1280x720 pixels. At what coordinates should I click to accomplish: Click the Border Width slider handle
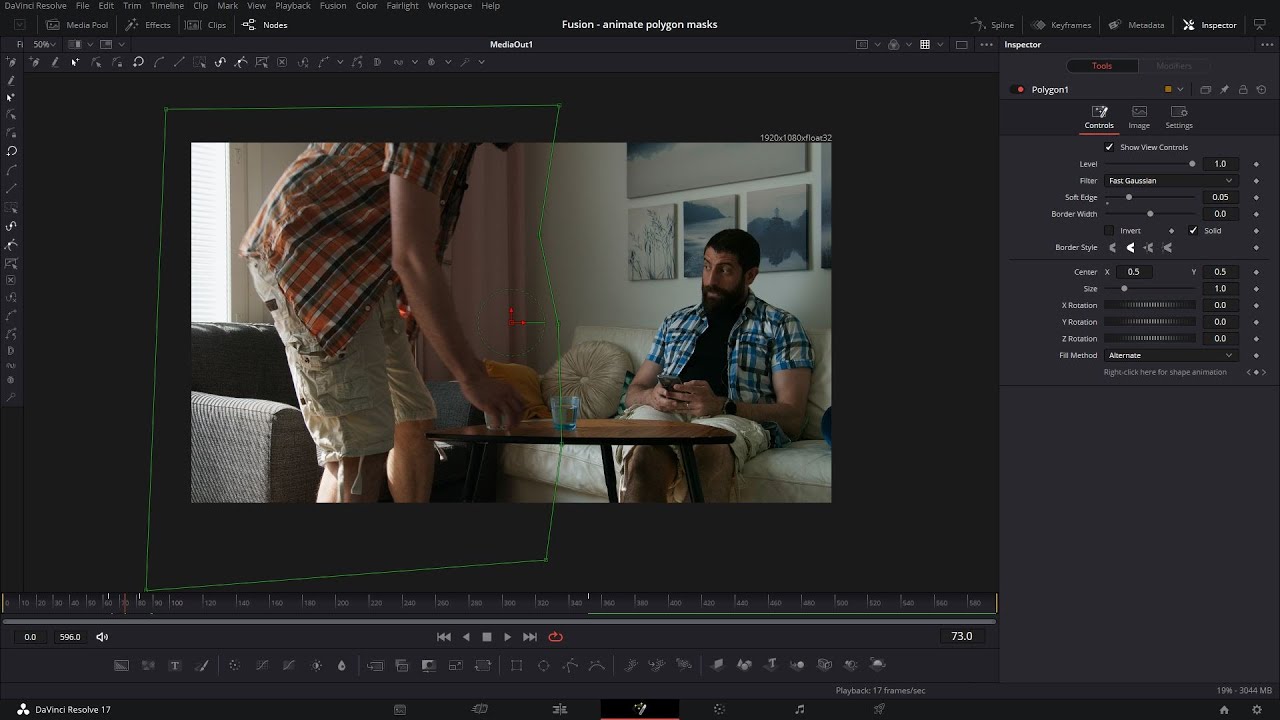click(1150, 214)
